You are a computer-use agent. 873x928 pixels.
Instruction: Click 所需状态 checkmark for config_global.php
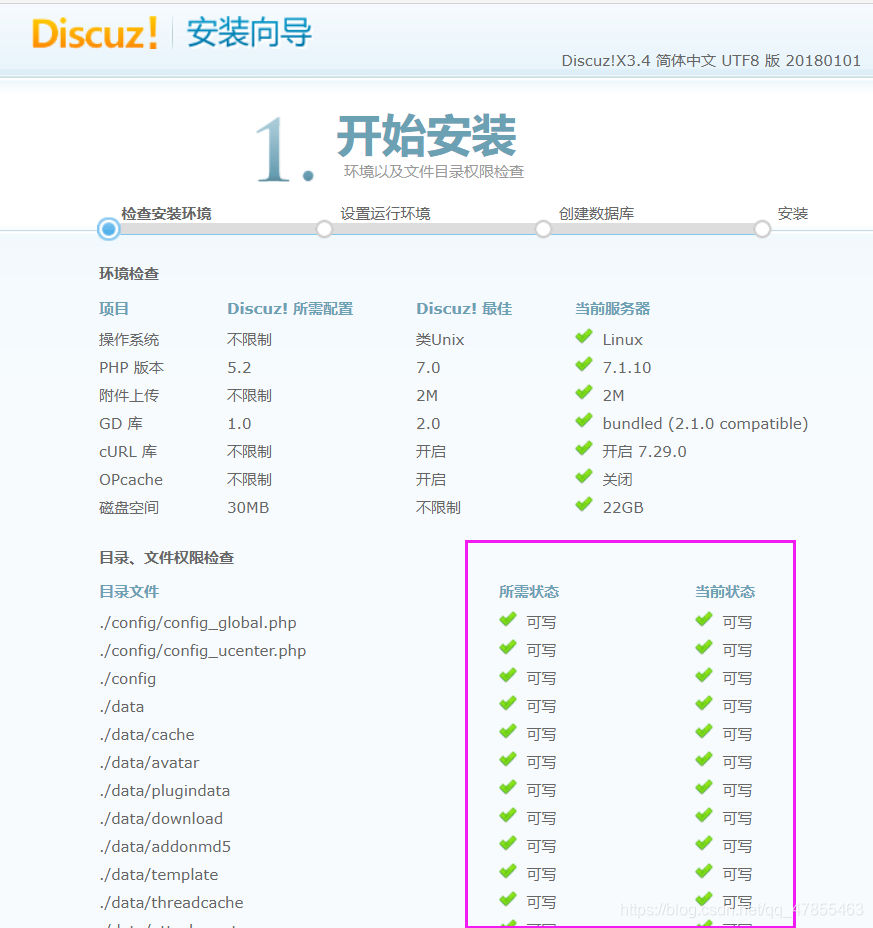click(x=508, y=620)
